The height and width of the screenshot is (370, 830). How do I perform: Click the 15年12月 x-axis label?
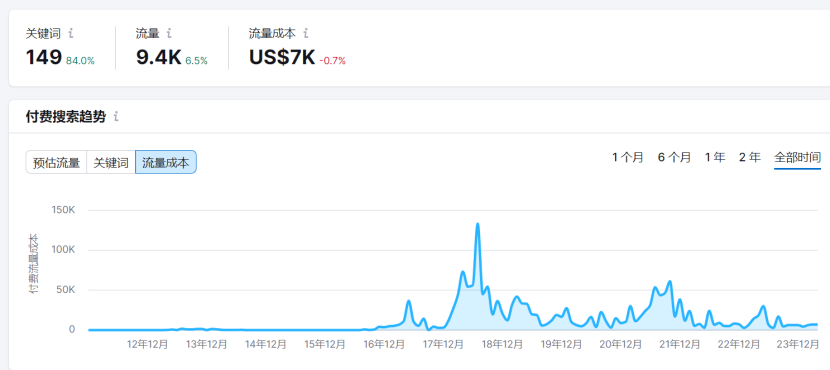[x=324, y=345]
